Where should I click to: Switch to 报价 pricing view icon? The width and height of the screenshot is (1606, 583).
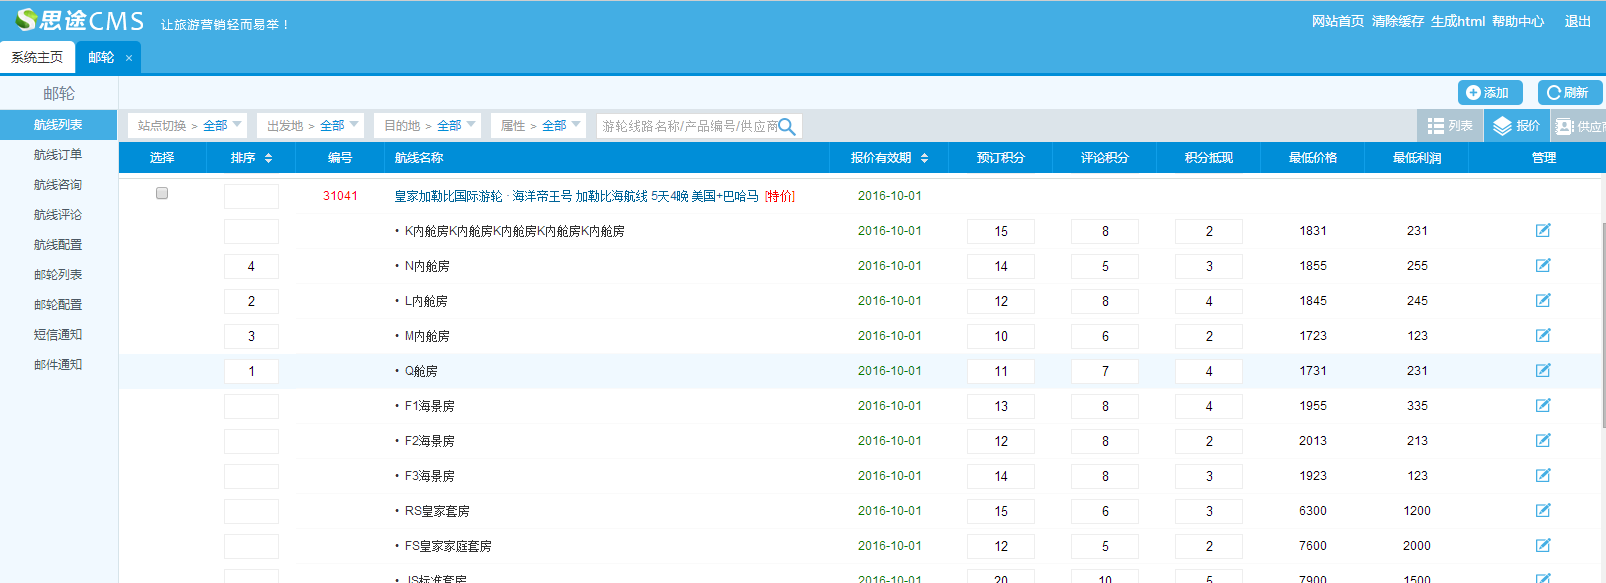click(1516, 126)
